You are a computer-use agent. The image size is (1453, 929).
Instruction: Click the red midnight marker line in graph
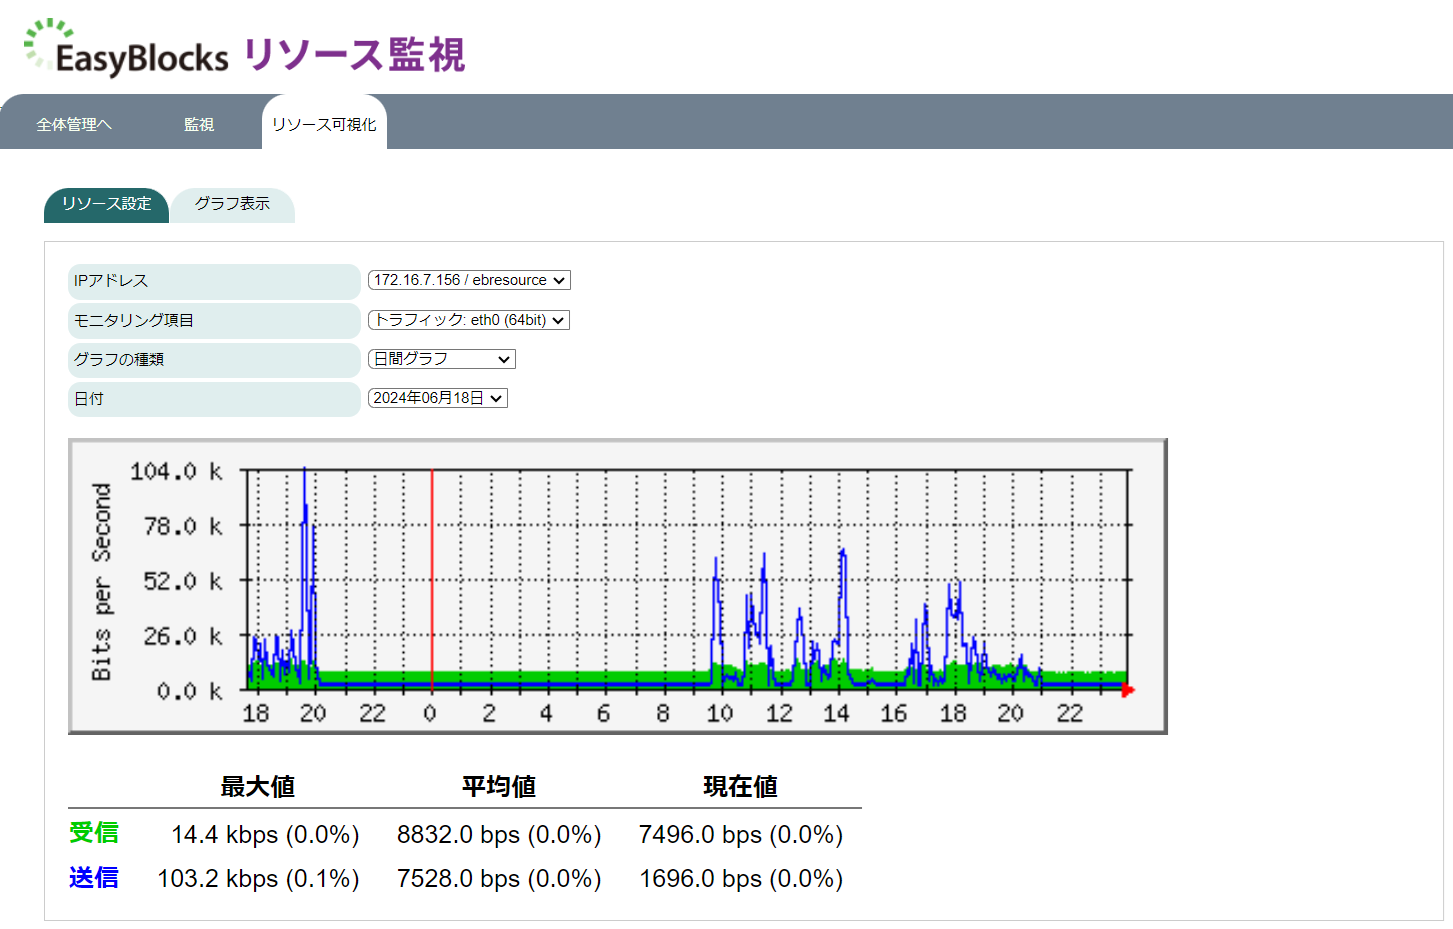coord(432,580)
